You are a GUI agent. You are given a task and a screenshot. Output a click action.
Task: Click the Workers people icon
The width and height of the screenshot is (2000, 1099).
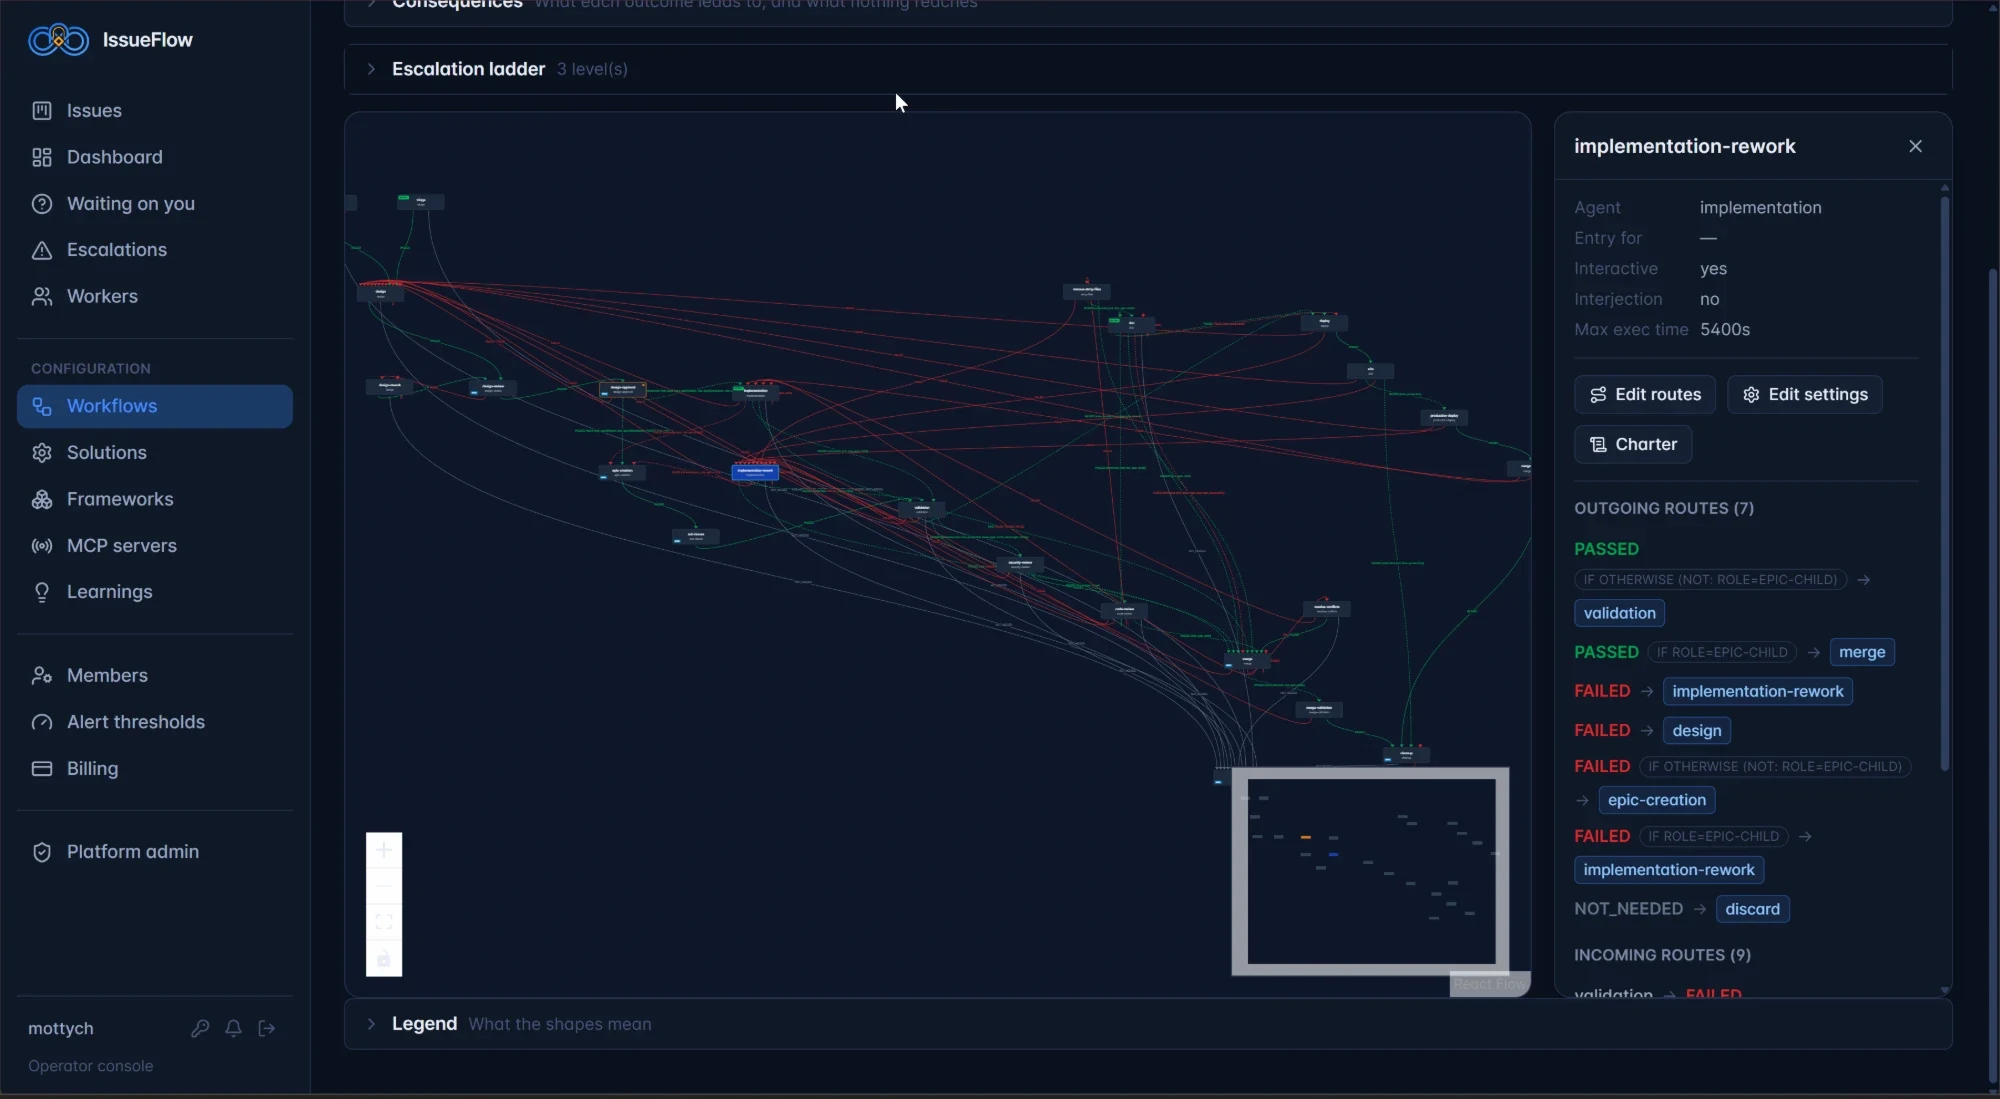pos(42,297)
